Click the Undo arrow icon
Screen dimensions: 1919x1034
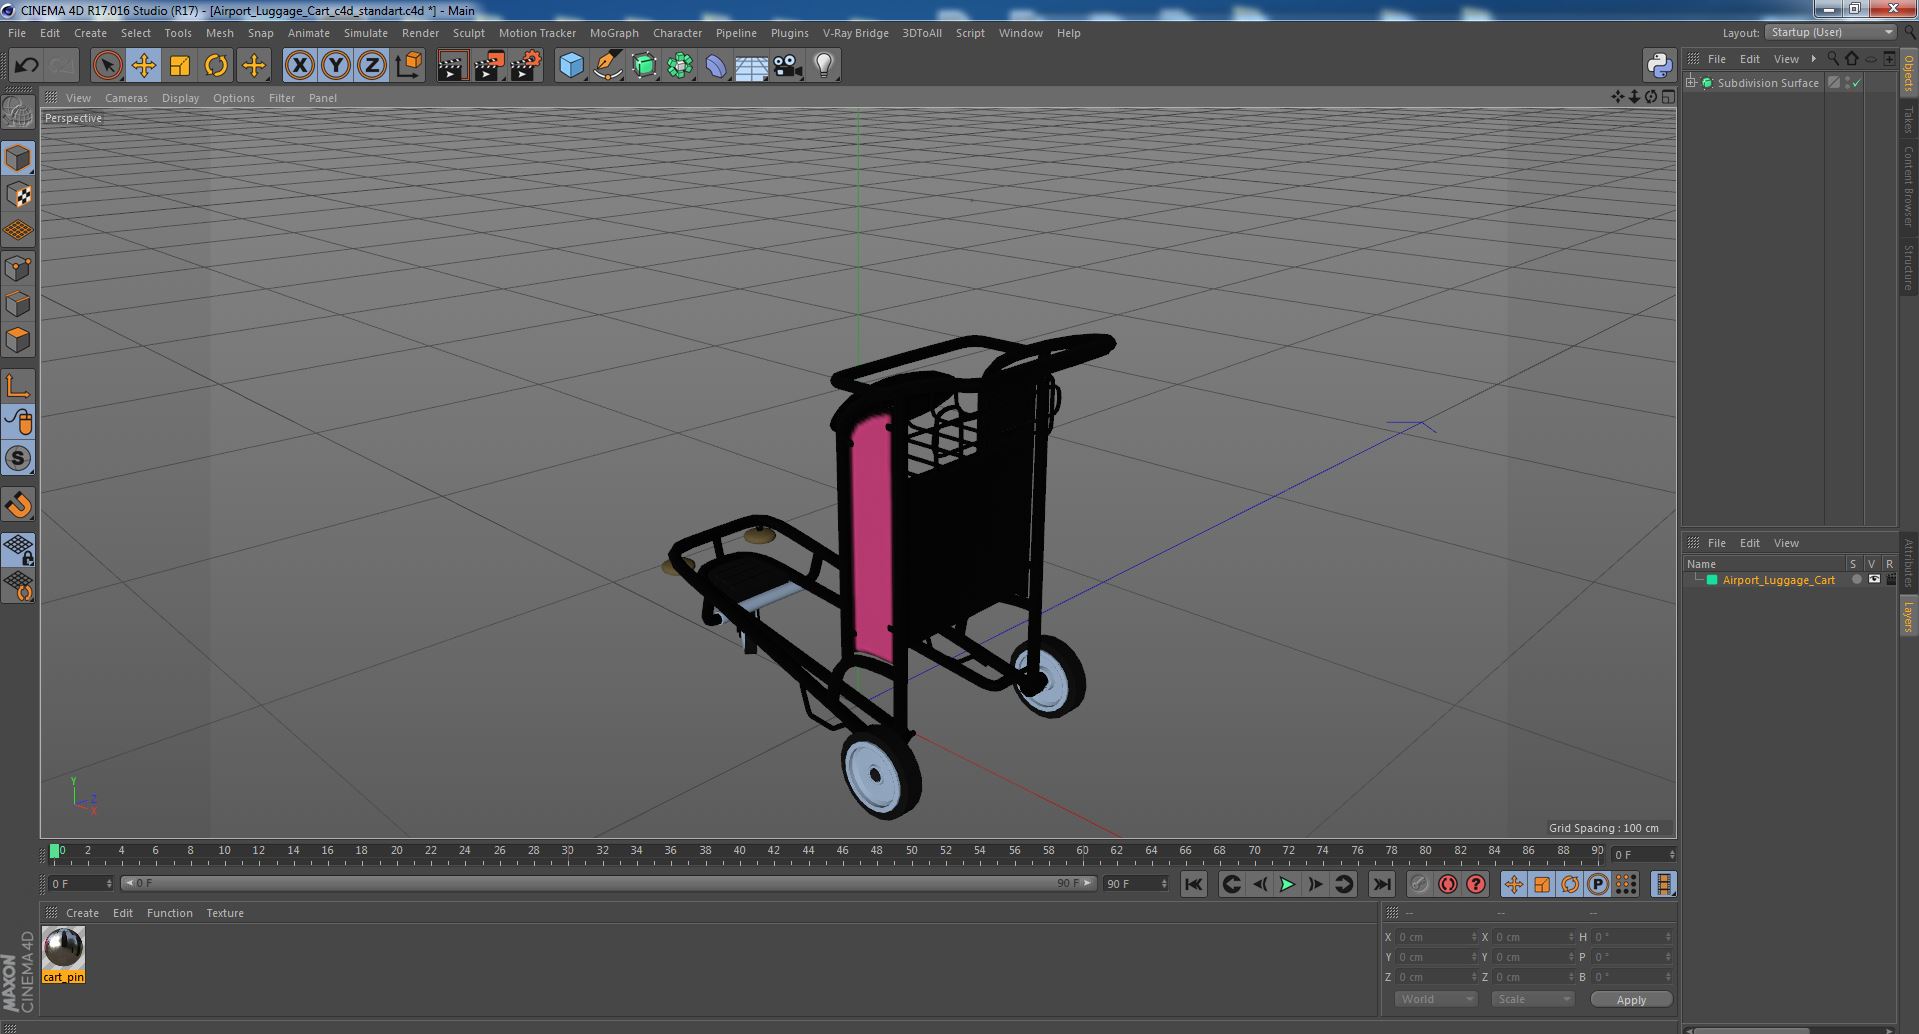coord(26,66)
